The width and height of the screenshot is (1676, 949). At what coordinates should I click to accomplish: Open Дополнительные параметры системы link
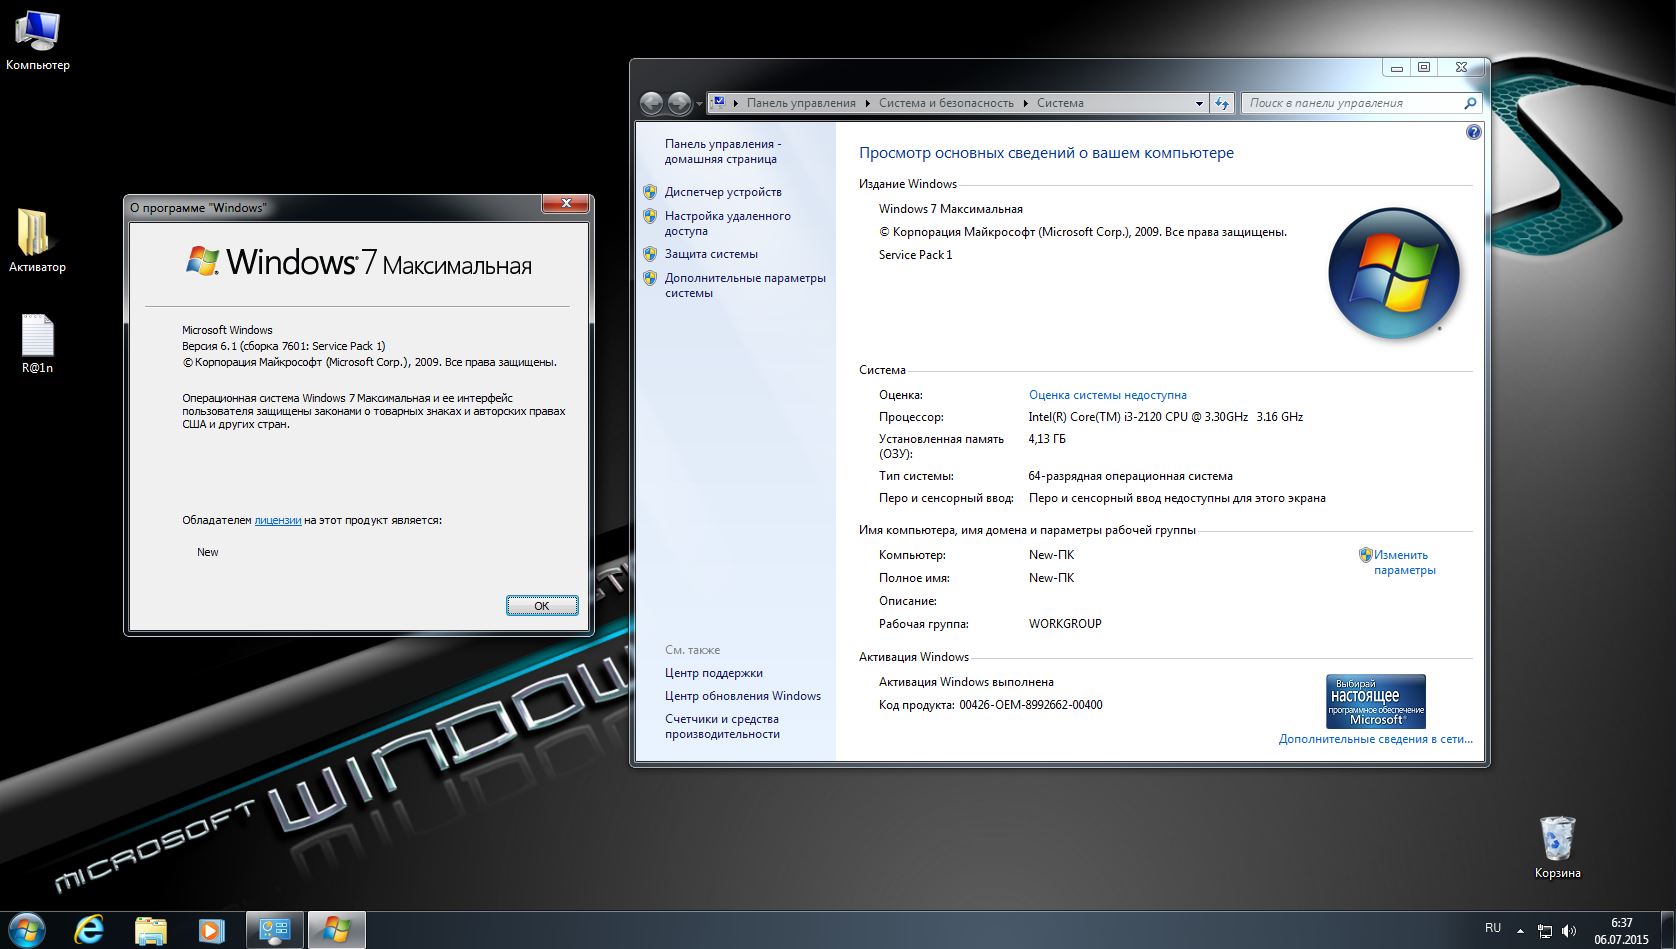click(x=745, y=285)
